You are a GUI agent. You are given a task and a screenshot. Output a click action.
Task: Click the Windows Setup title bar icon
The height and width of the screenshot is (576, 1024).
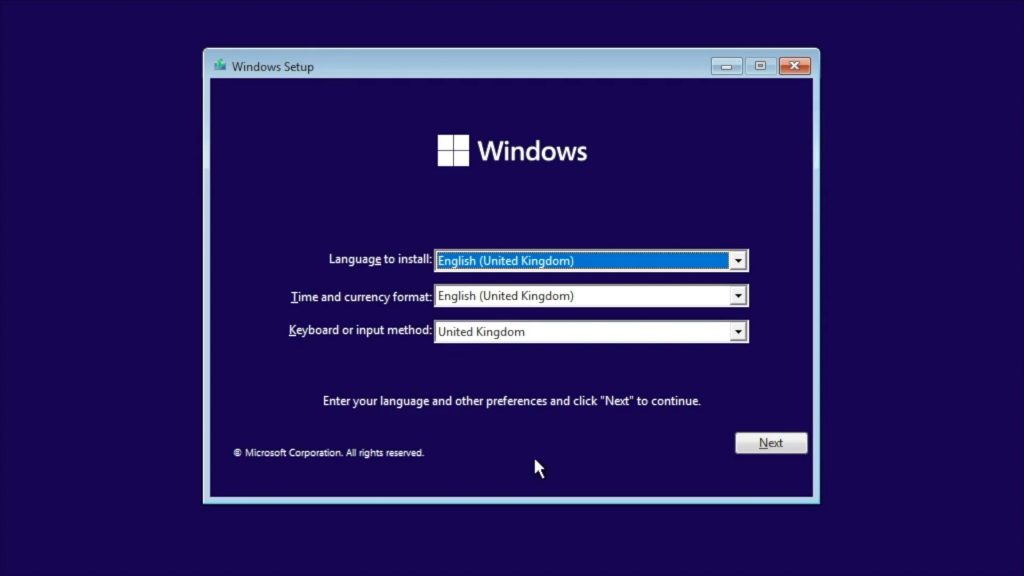[218, 65]
